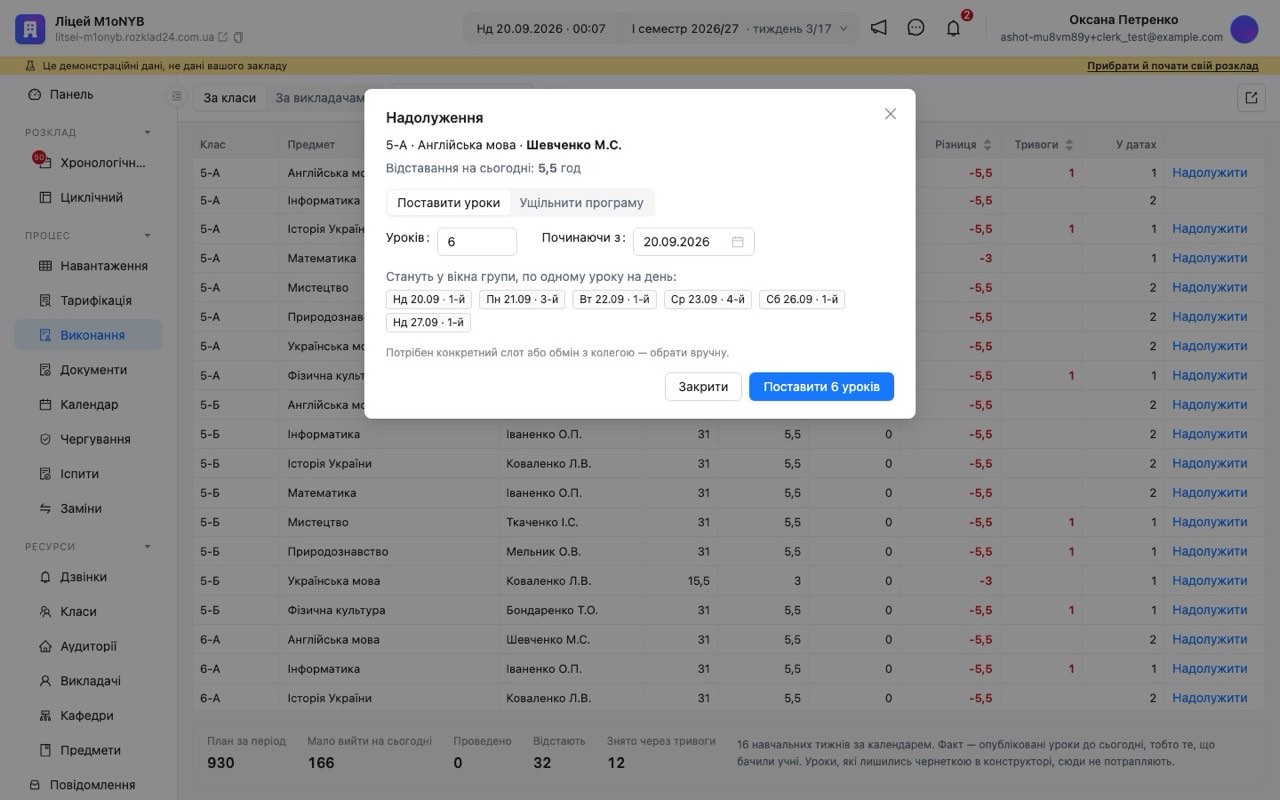
Task: Click the Уроків number input field
Action: 477,242
